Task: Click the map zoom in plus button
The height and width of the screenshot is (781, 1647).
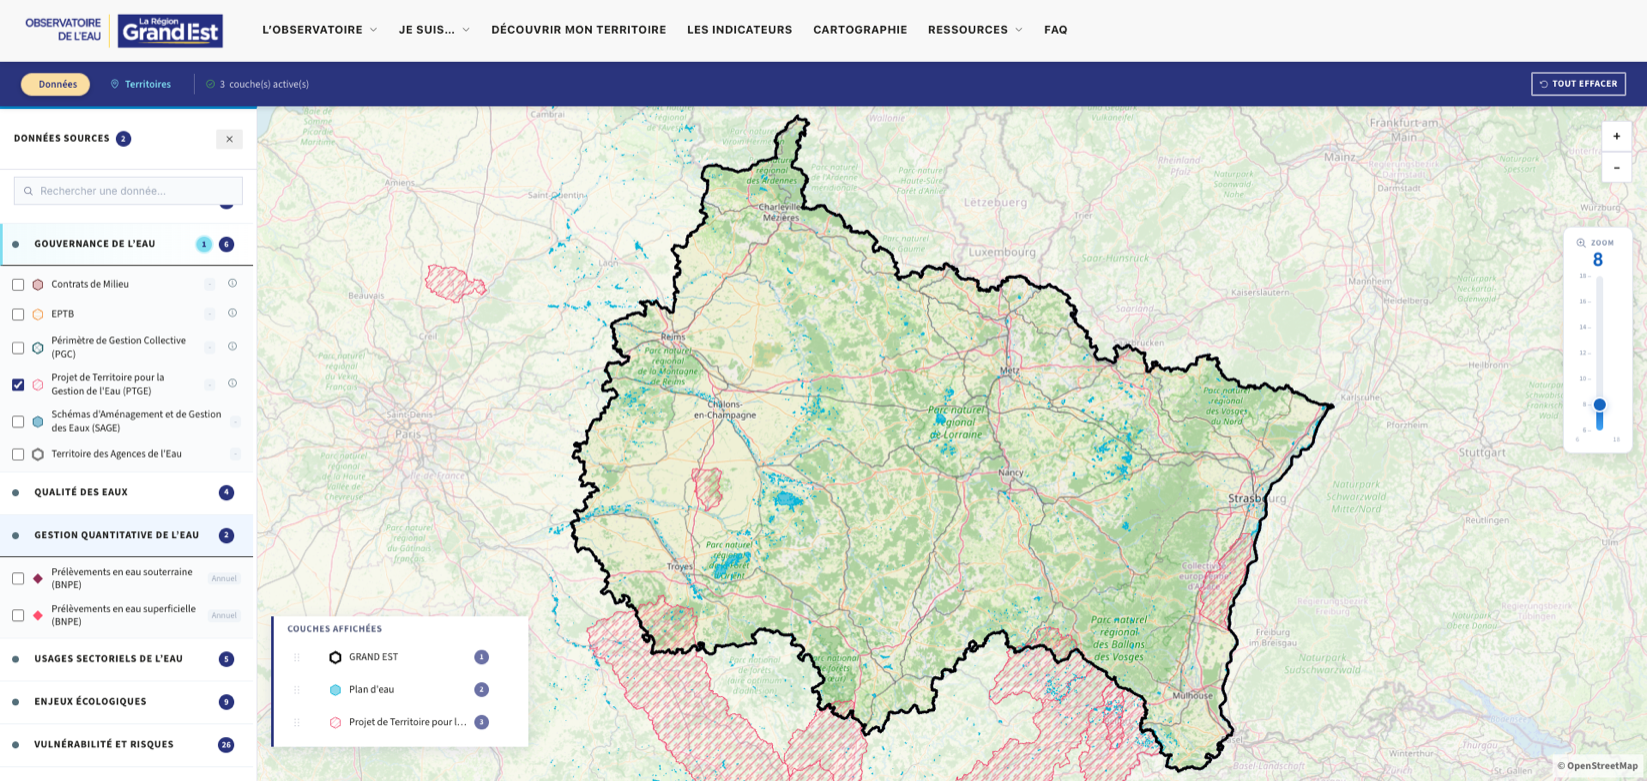Action: pyautogui.click(x=1616, y=136)
